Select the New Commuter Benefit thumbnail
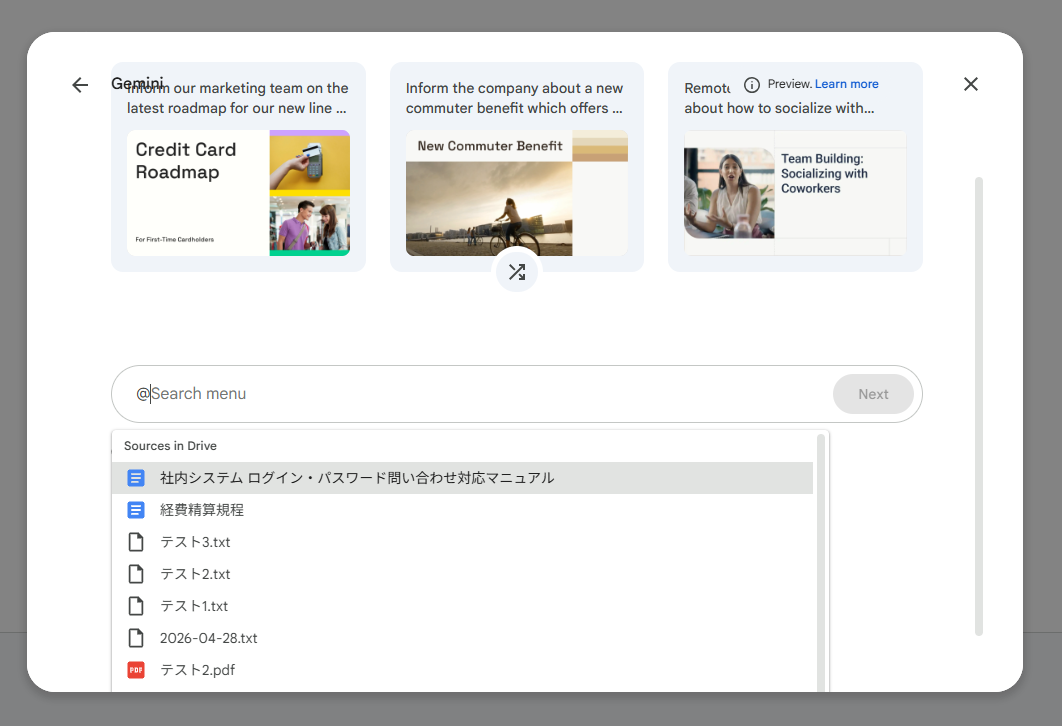The height and width of the screenshot is (726, 1062). tap(517, 193)
